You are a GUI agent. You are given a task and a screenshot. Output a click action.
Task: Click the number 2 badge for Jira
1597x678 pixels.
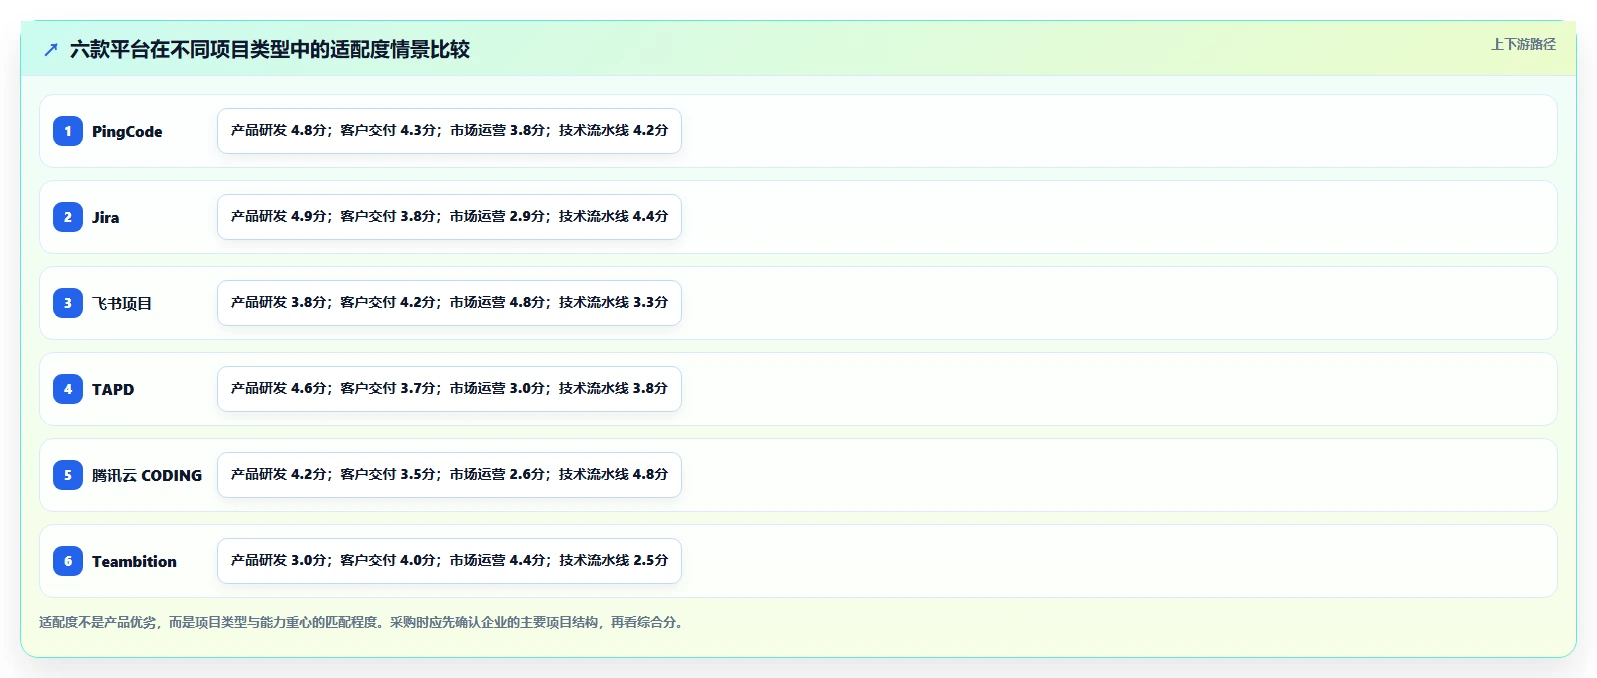click(68, 217)
